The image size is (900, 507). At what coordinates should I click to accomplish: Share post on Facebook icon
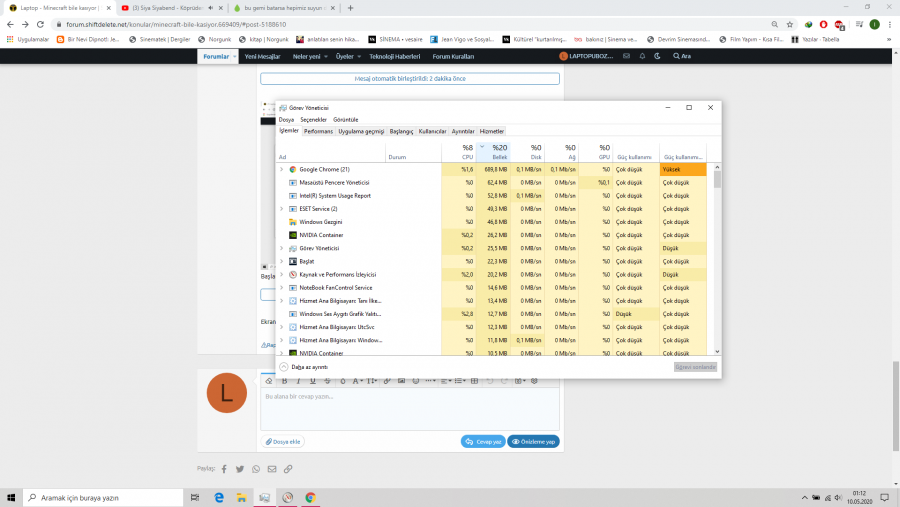pos(224,469)
